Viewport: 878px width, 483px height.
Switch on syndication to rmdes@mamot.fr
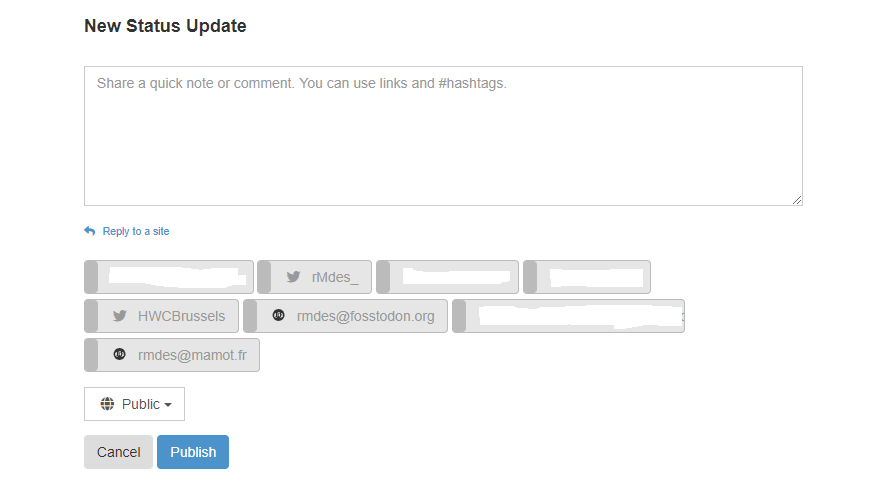click(172, 355)
